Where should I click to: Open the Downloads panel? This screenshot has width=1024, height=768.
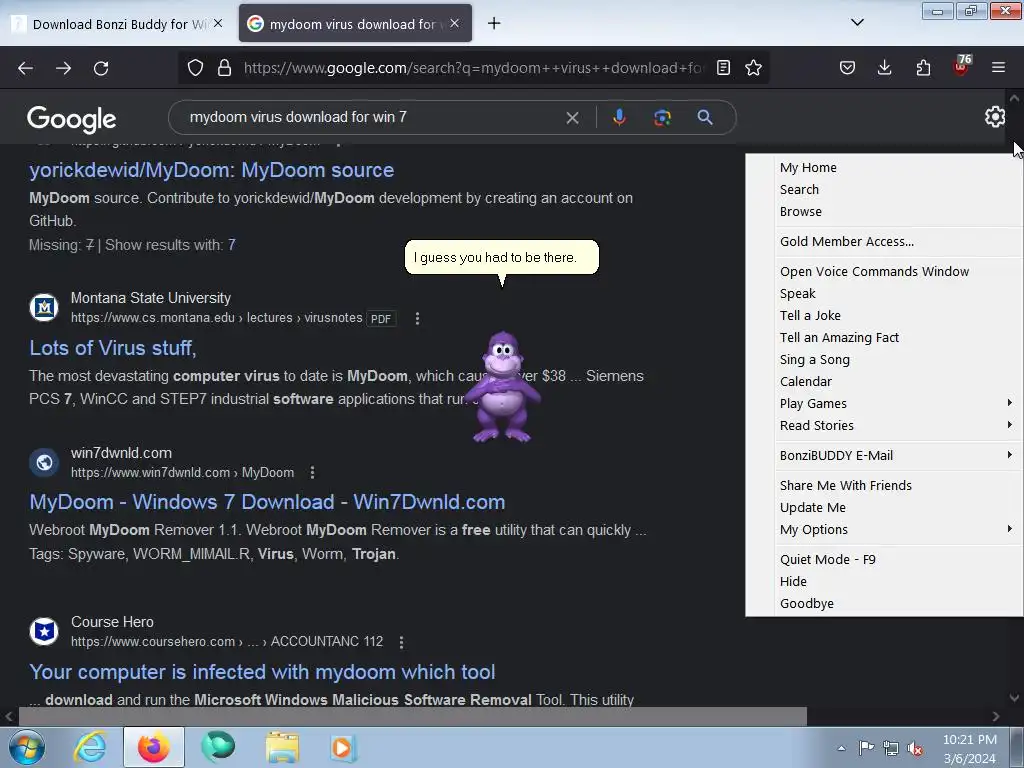(884, 68)
